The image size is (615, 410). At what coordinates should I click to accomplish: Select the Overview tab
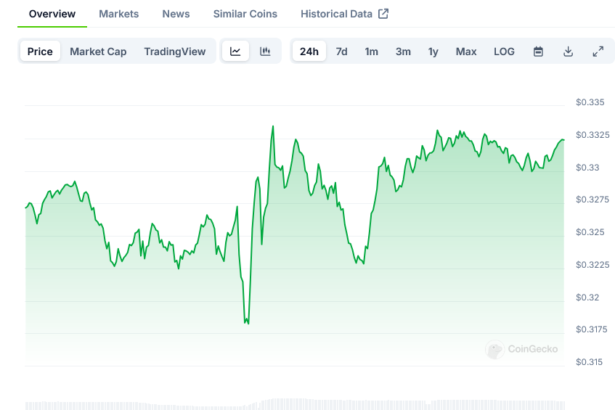pyautogui.click(x=52, y=14)
